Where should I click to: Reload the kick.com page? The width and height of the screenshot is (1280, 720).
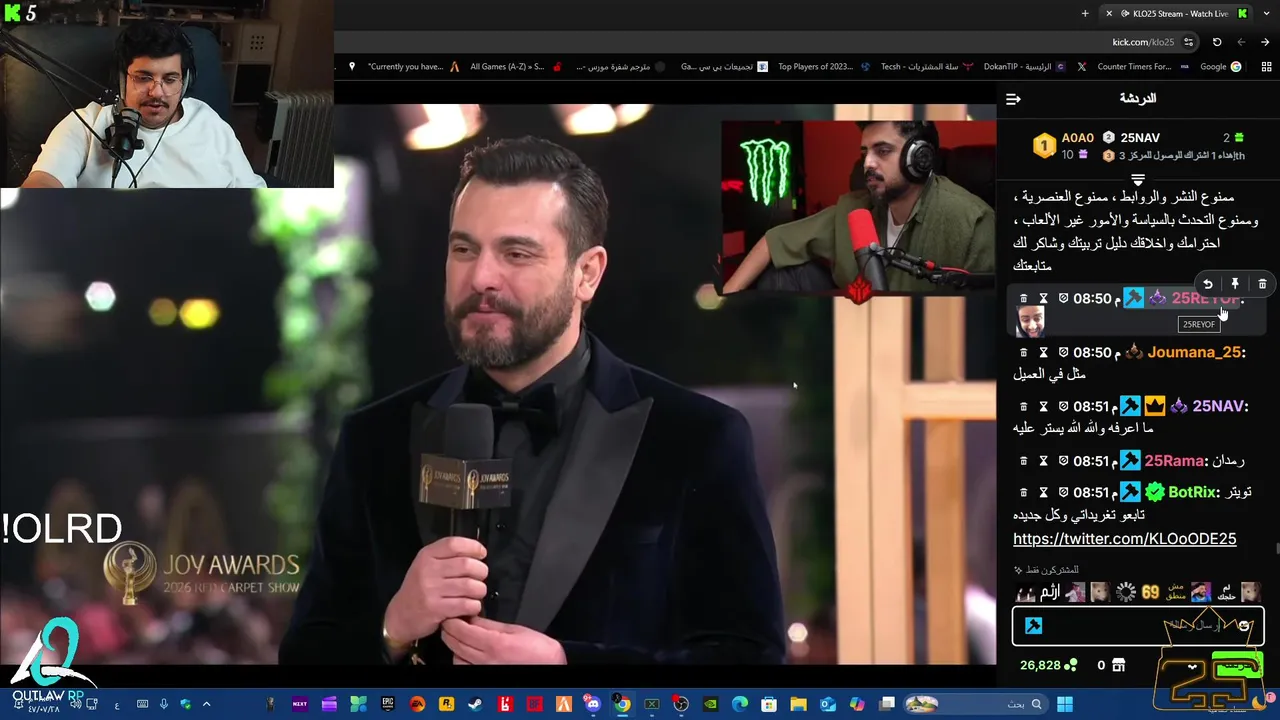point(1217,42)
